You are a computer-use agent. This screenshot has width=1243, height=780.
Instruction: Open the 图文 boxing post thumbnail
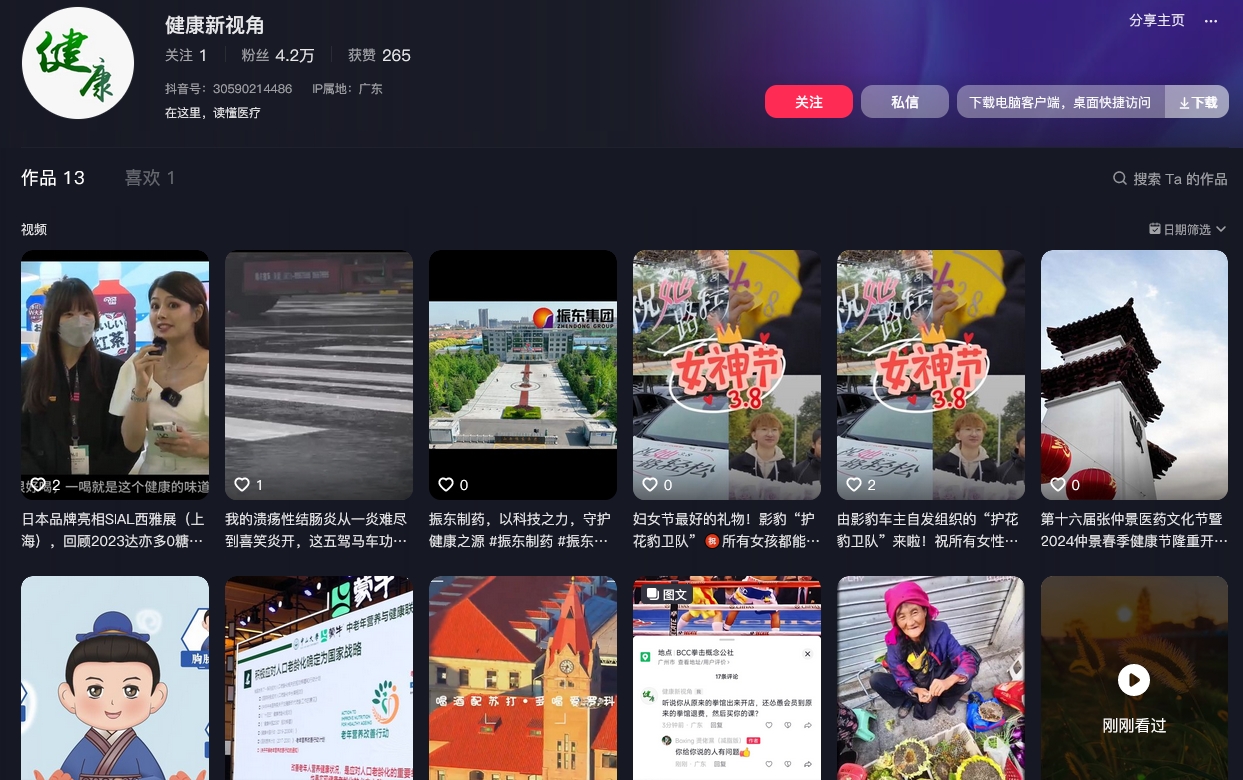[727, 678]
